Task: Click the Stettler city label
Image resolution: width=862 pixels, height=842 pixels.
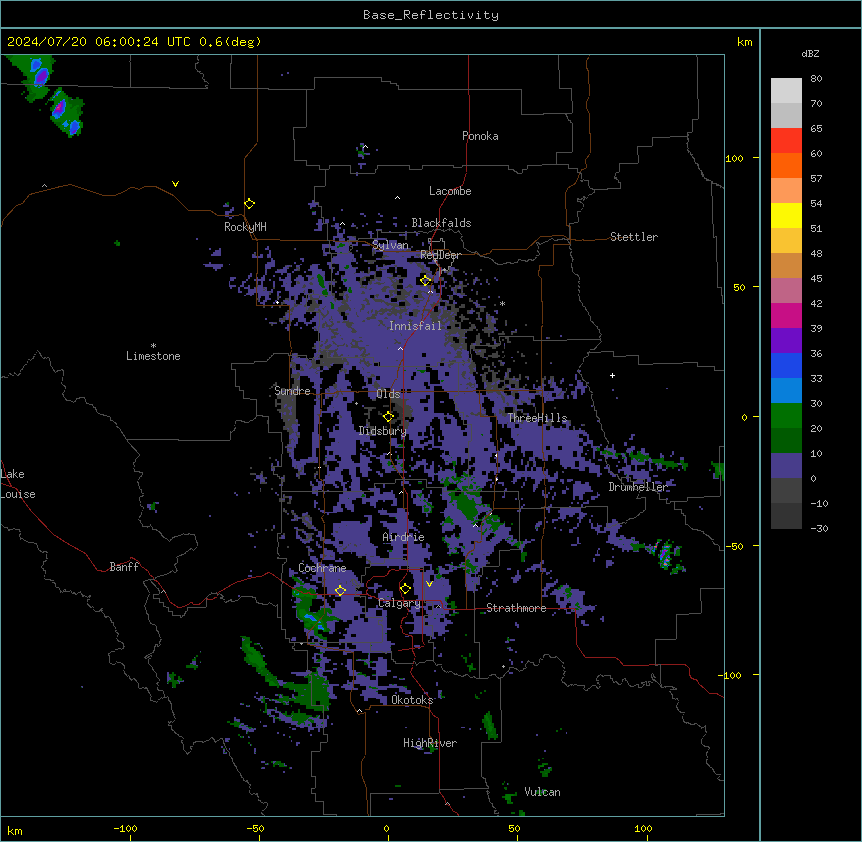Action: tap(634, 237)
